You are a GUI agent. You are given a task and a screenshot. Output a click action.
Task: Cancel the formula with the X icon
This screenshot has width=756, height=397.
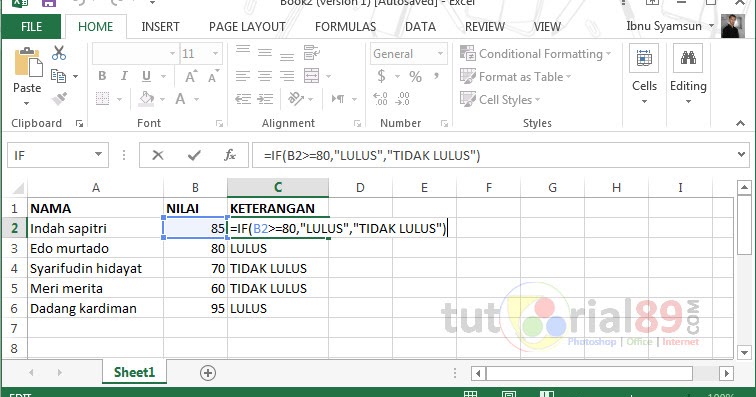(158, 155)
